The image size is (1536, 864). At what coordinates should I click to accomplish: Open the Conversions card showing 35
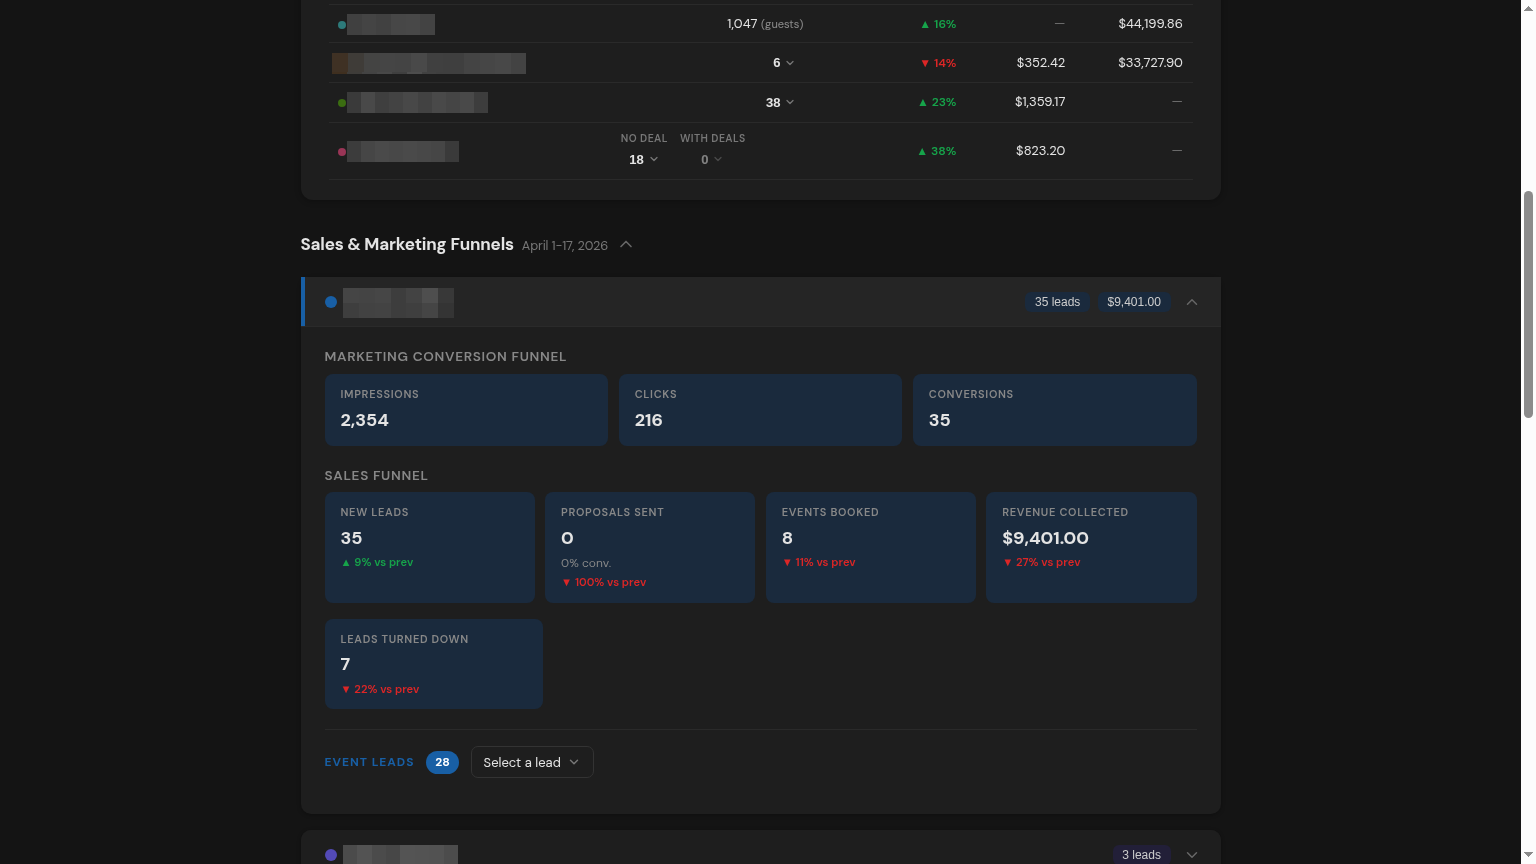pos(1055,410)
